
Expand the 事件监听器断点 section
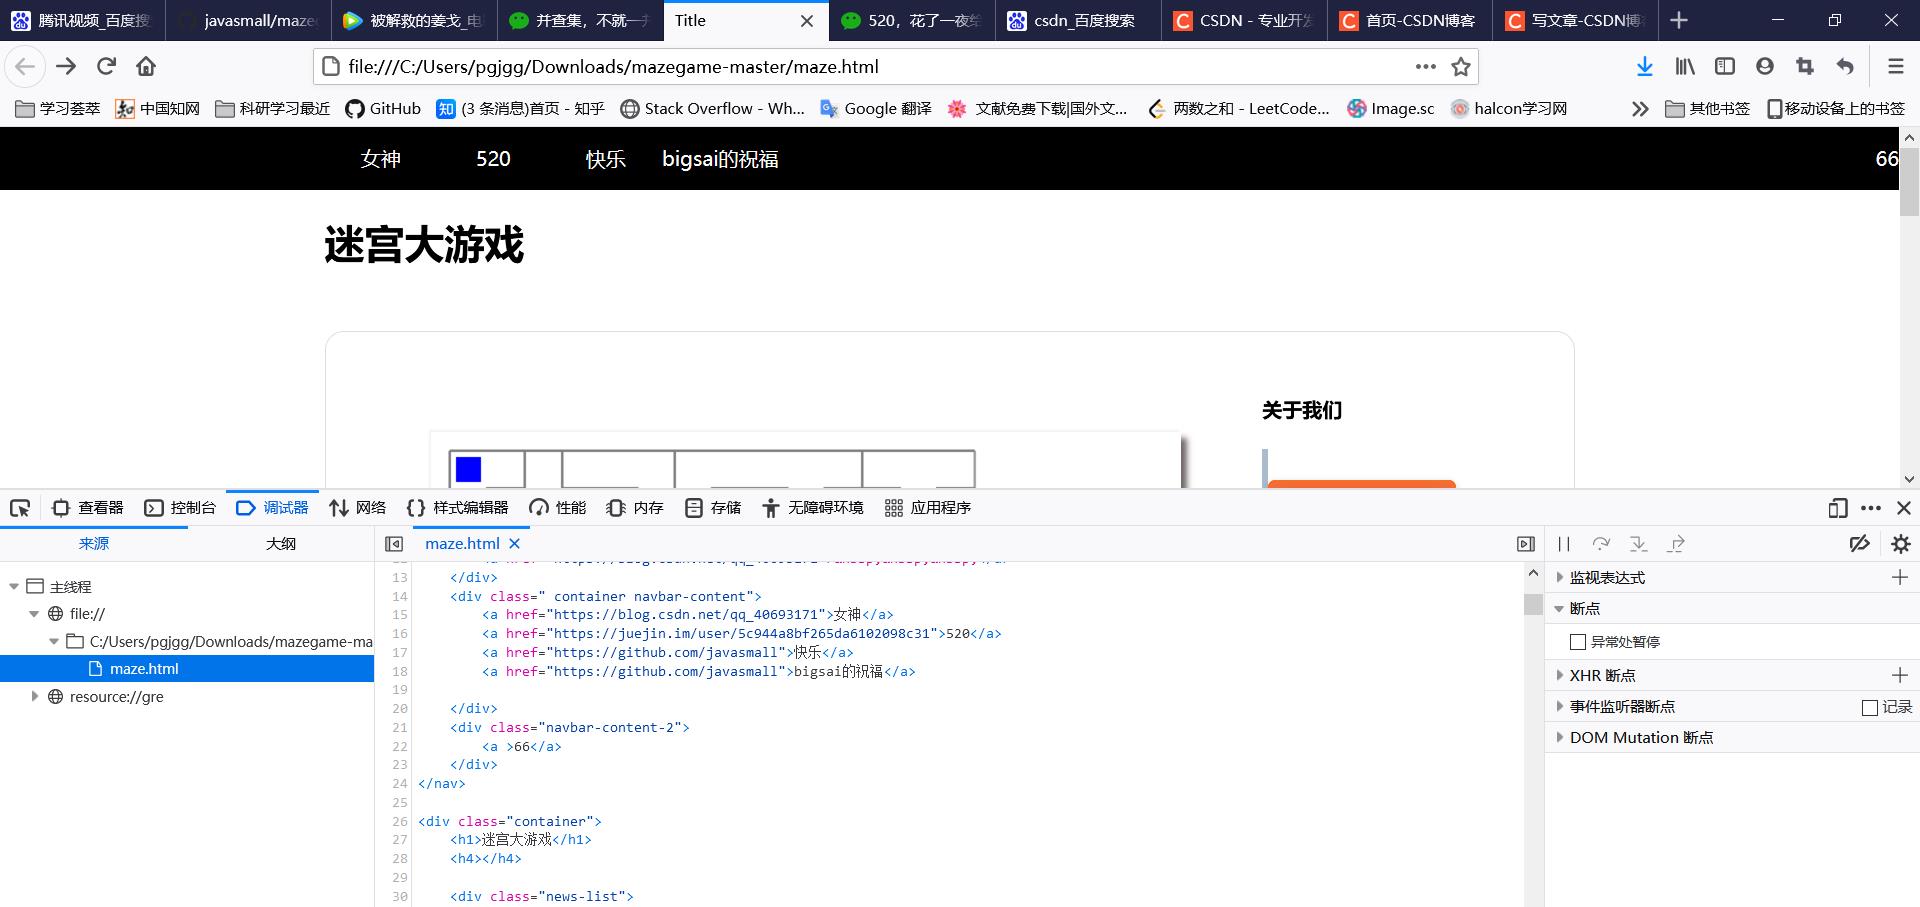1560,706
